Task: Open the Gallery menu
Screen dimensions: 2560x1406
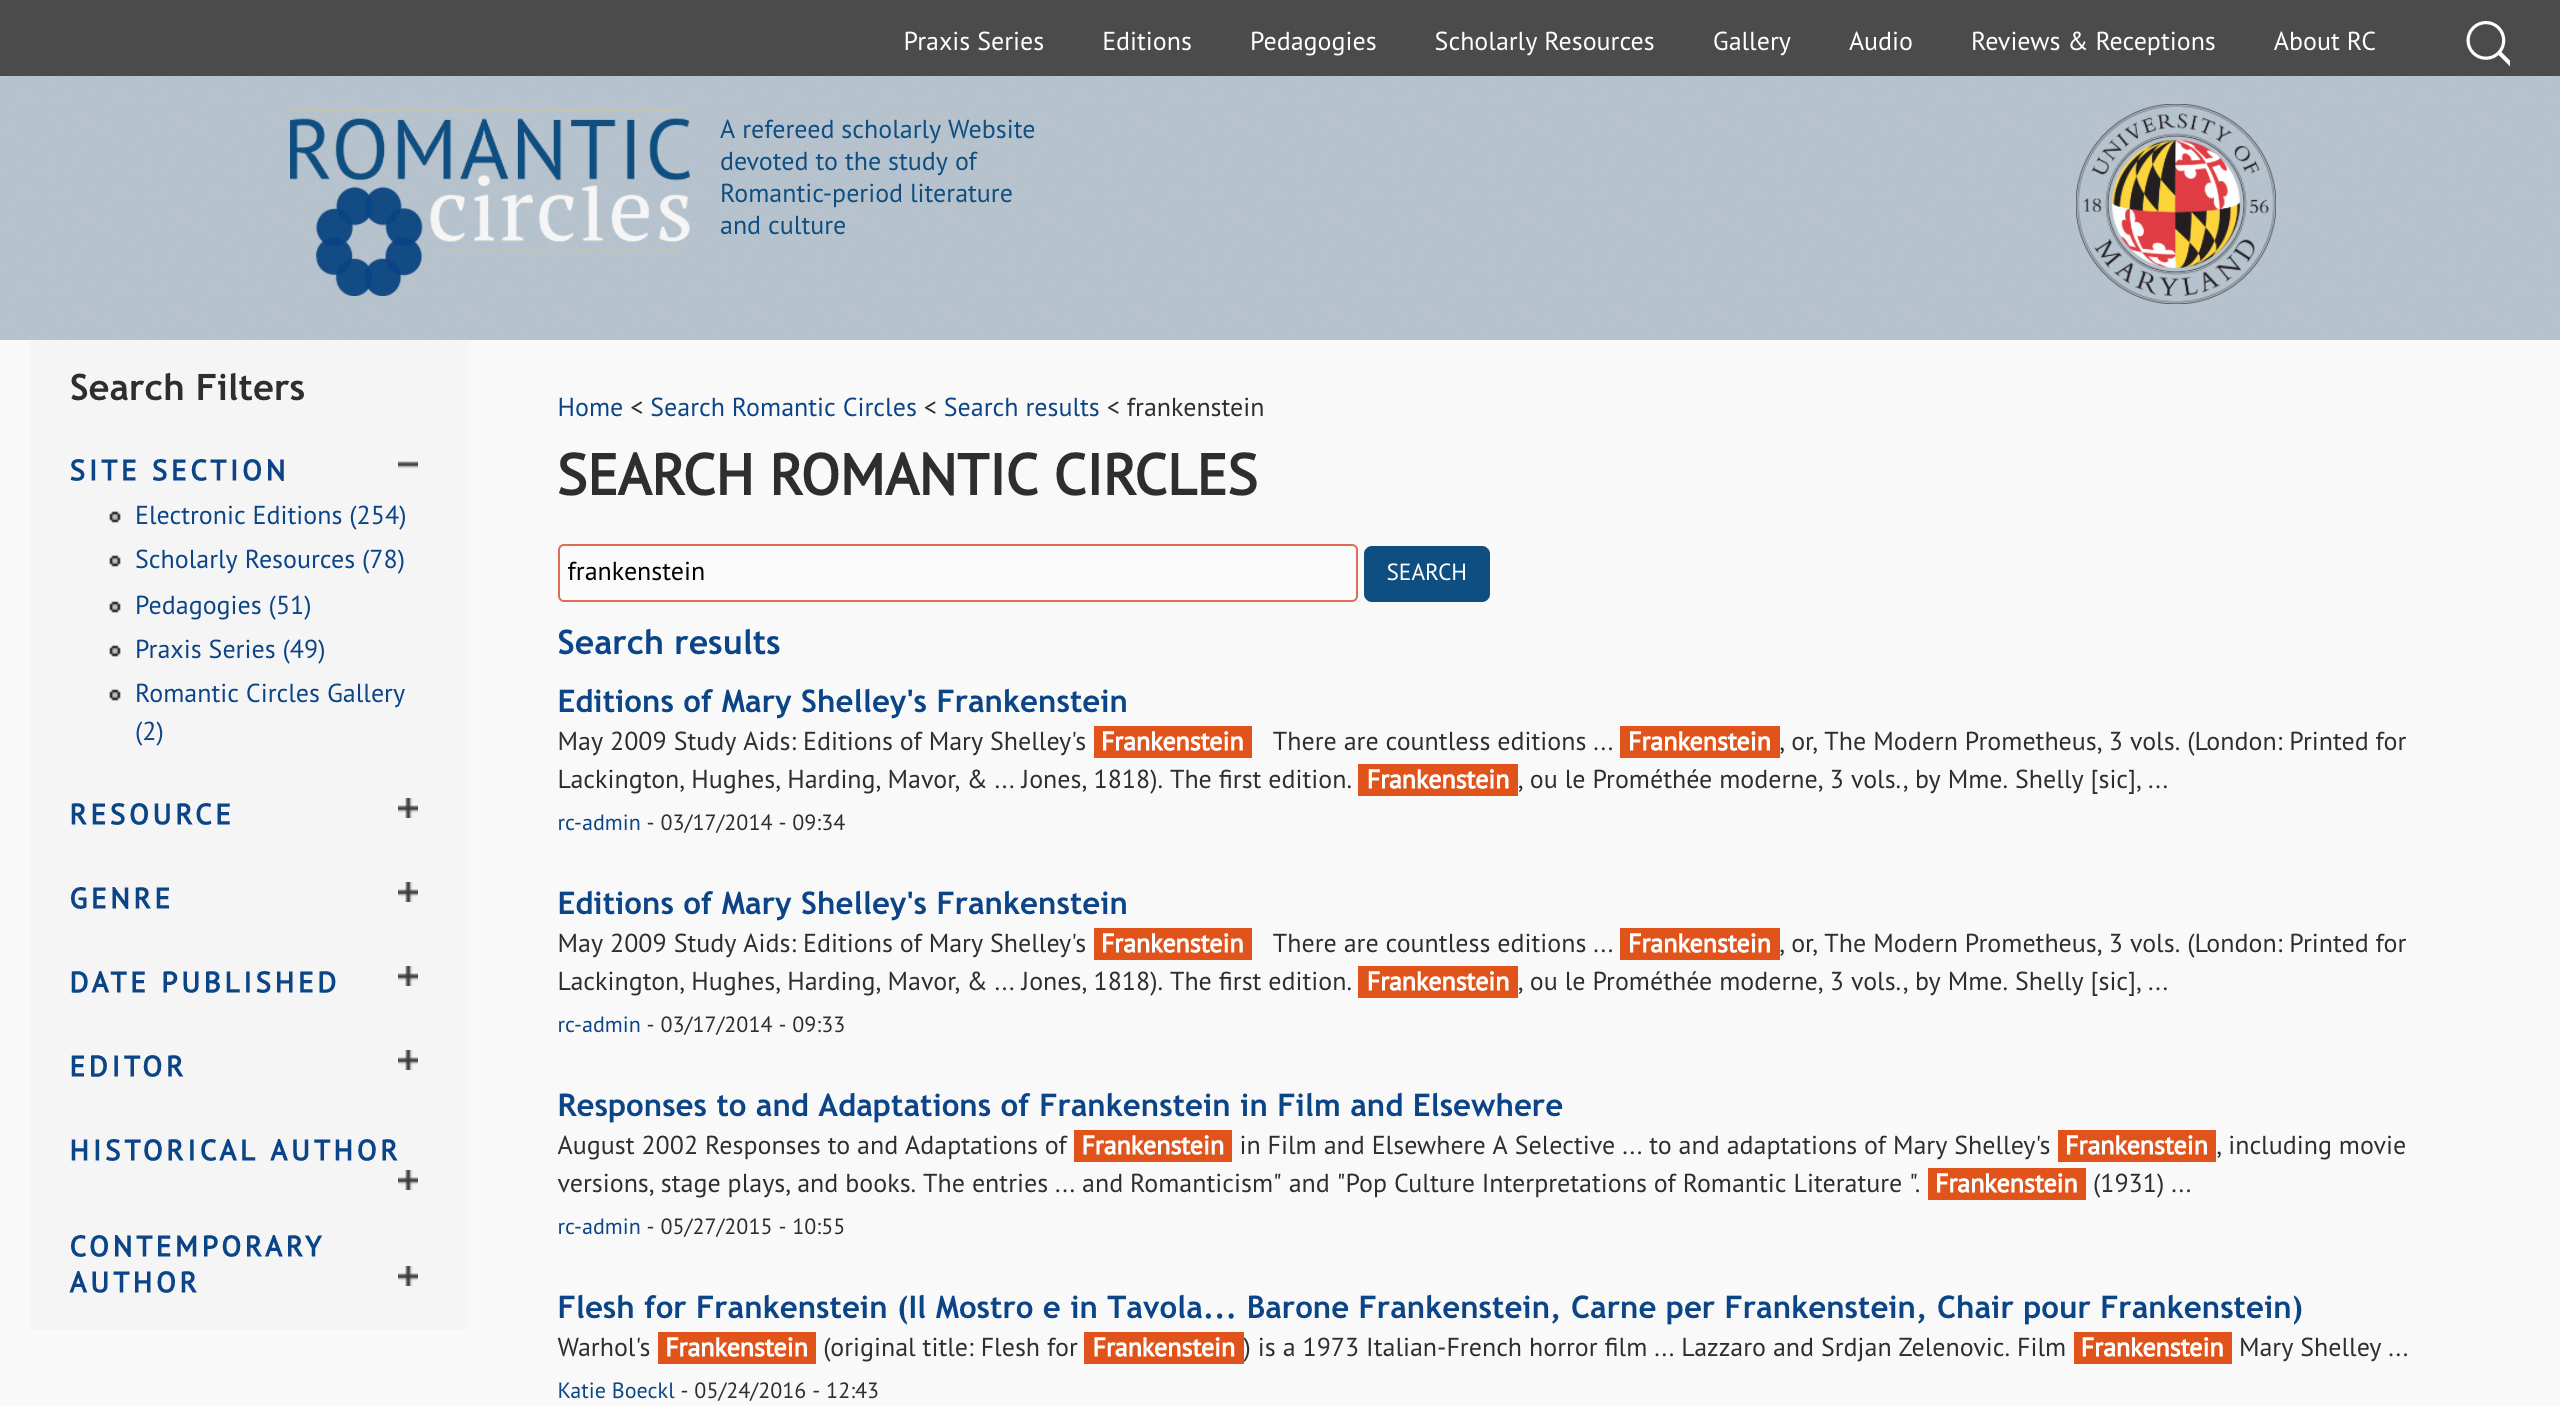Action: coord(1751,41)
